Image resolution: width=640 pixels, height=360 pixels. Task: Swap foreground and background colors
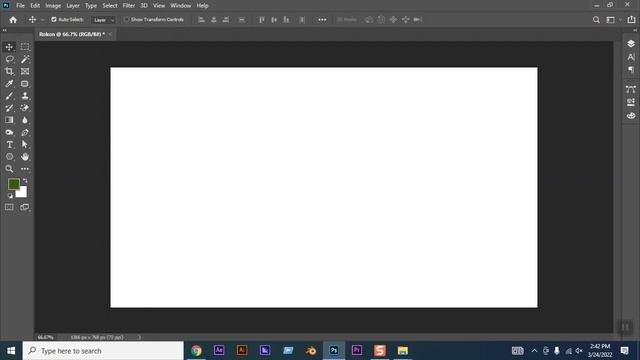pyautogui.click(x=25, y=180)
